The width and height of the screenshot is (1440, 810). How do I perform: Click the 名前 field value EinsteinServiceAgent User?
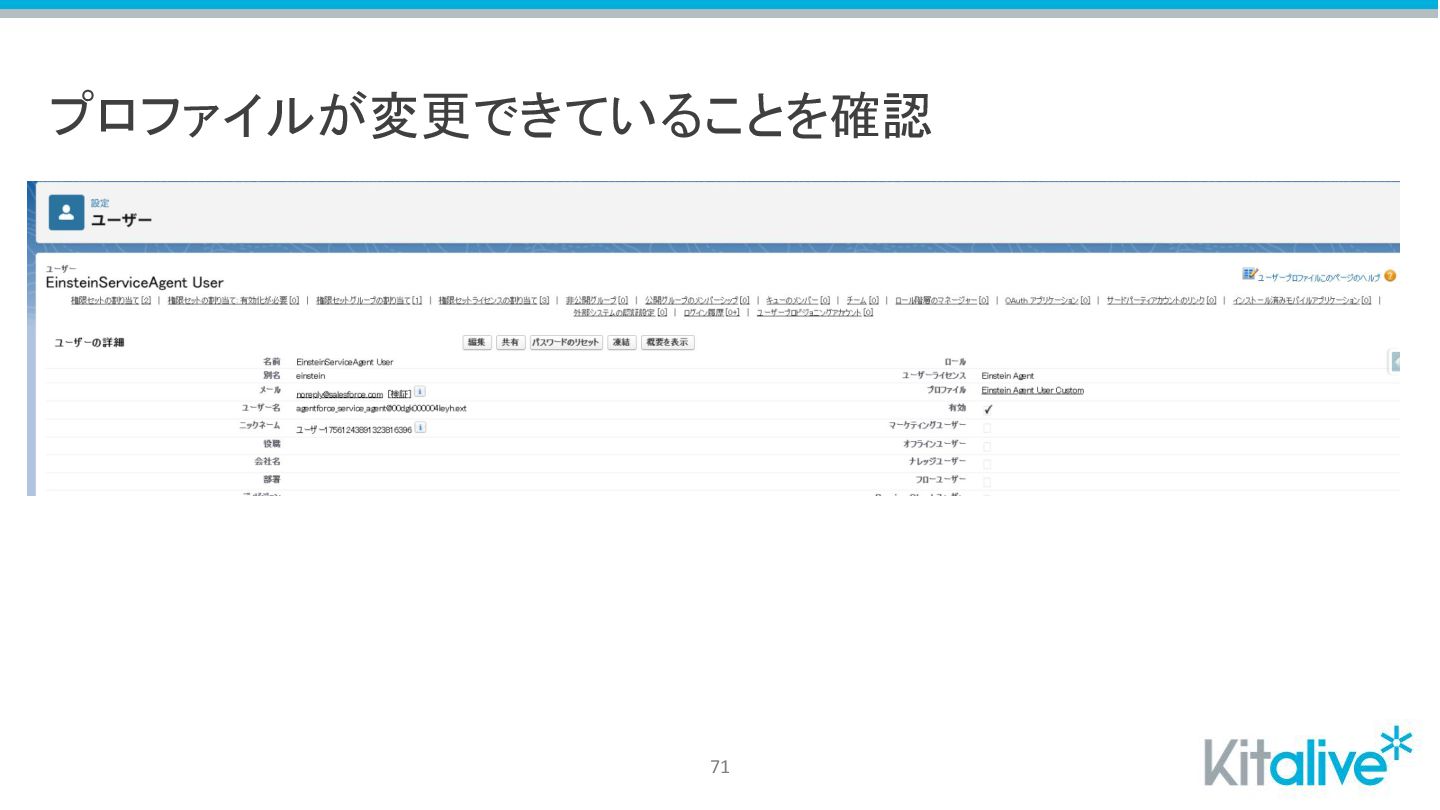point(344,361)
